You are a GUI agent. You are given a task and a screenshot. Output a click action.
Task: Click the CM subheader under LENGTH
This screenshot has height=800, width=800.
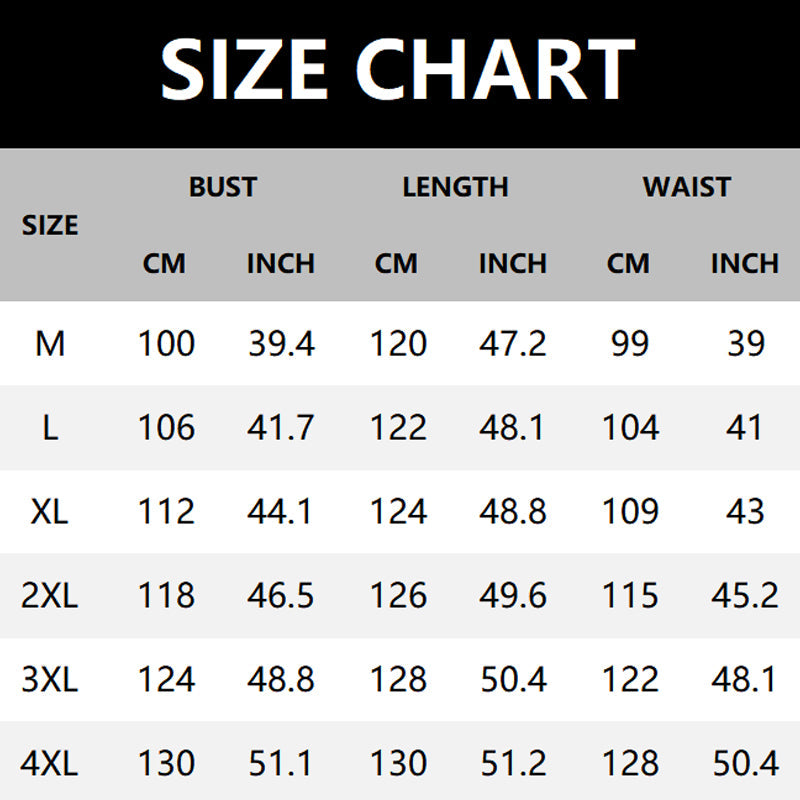[397, 264]
